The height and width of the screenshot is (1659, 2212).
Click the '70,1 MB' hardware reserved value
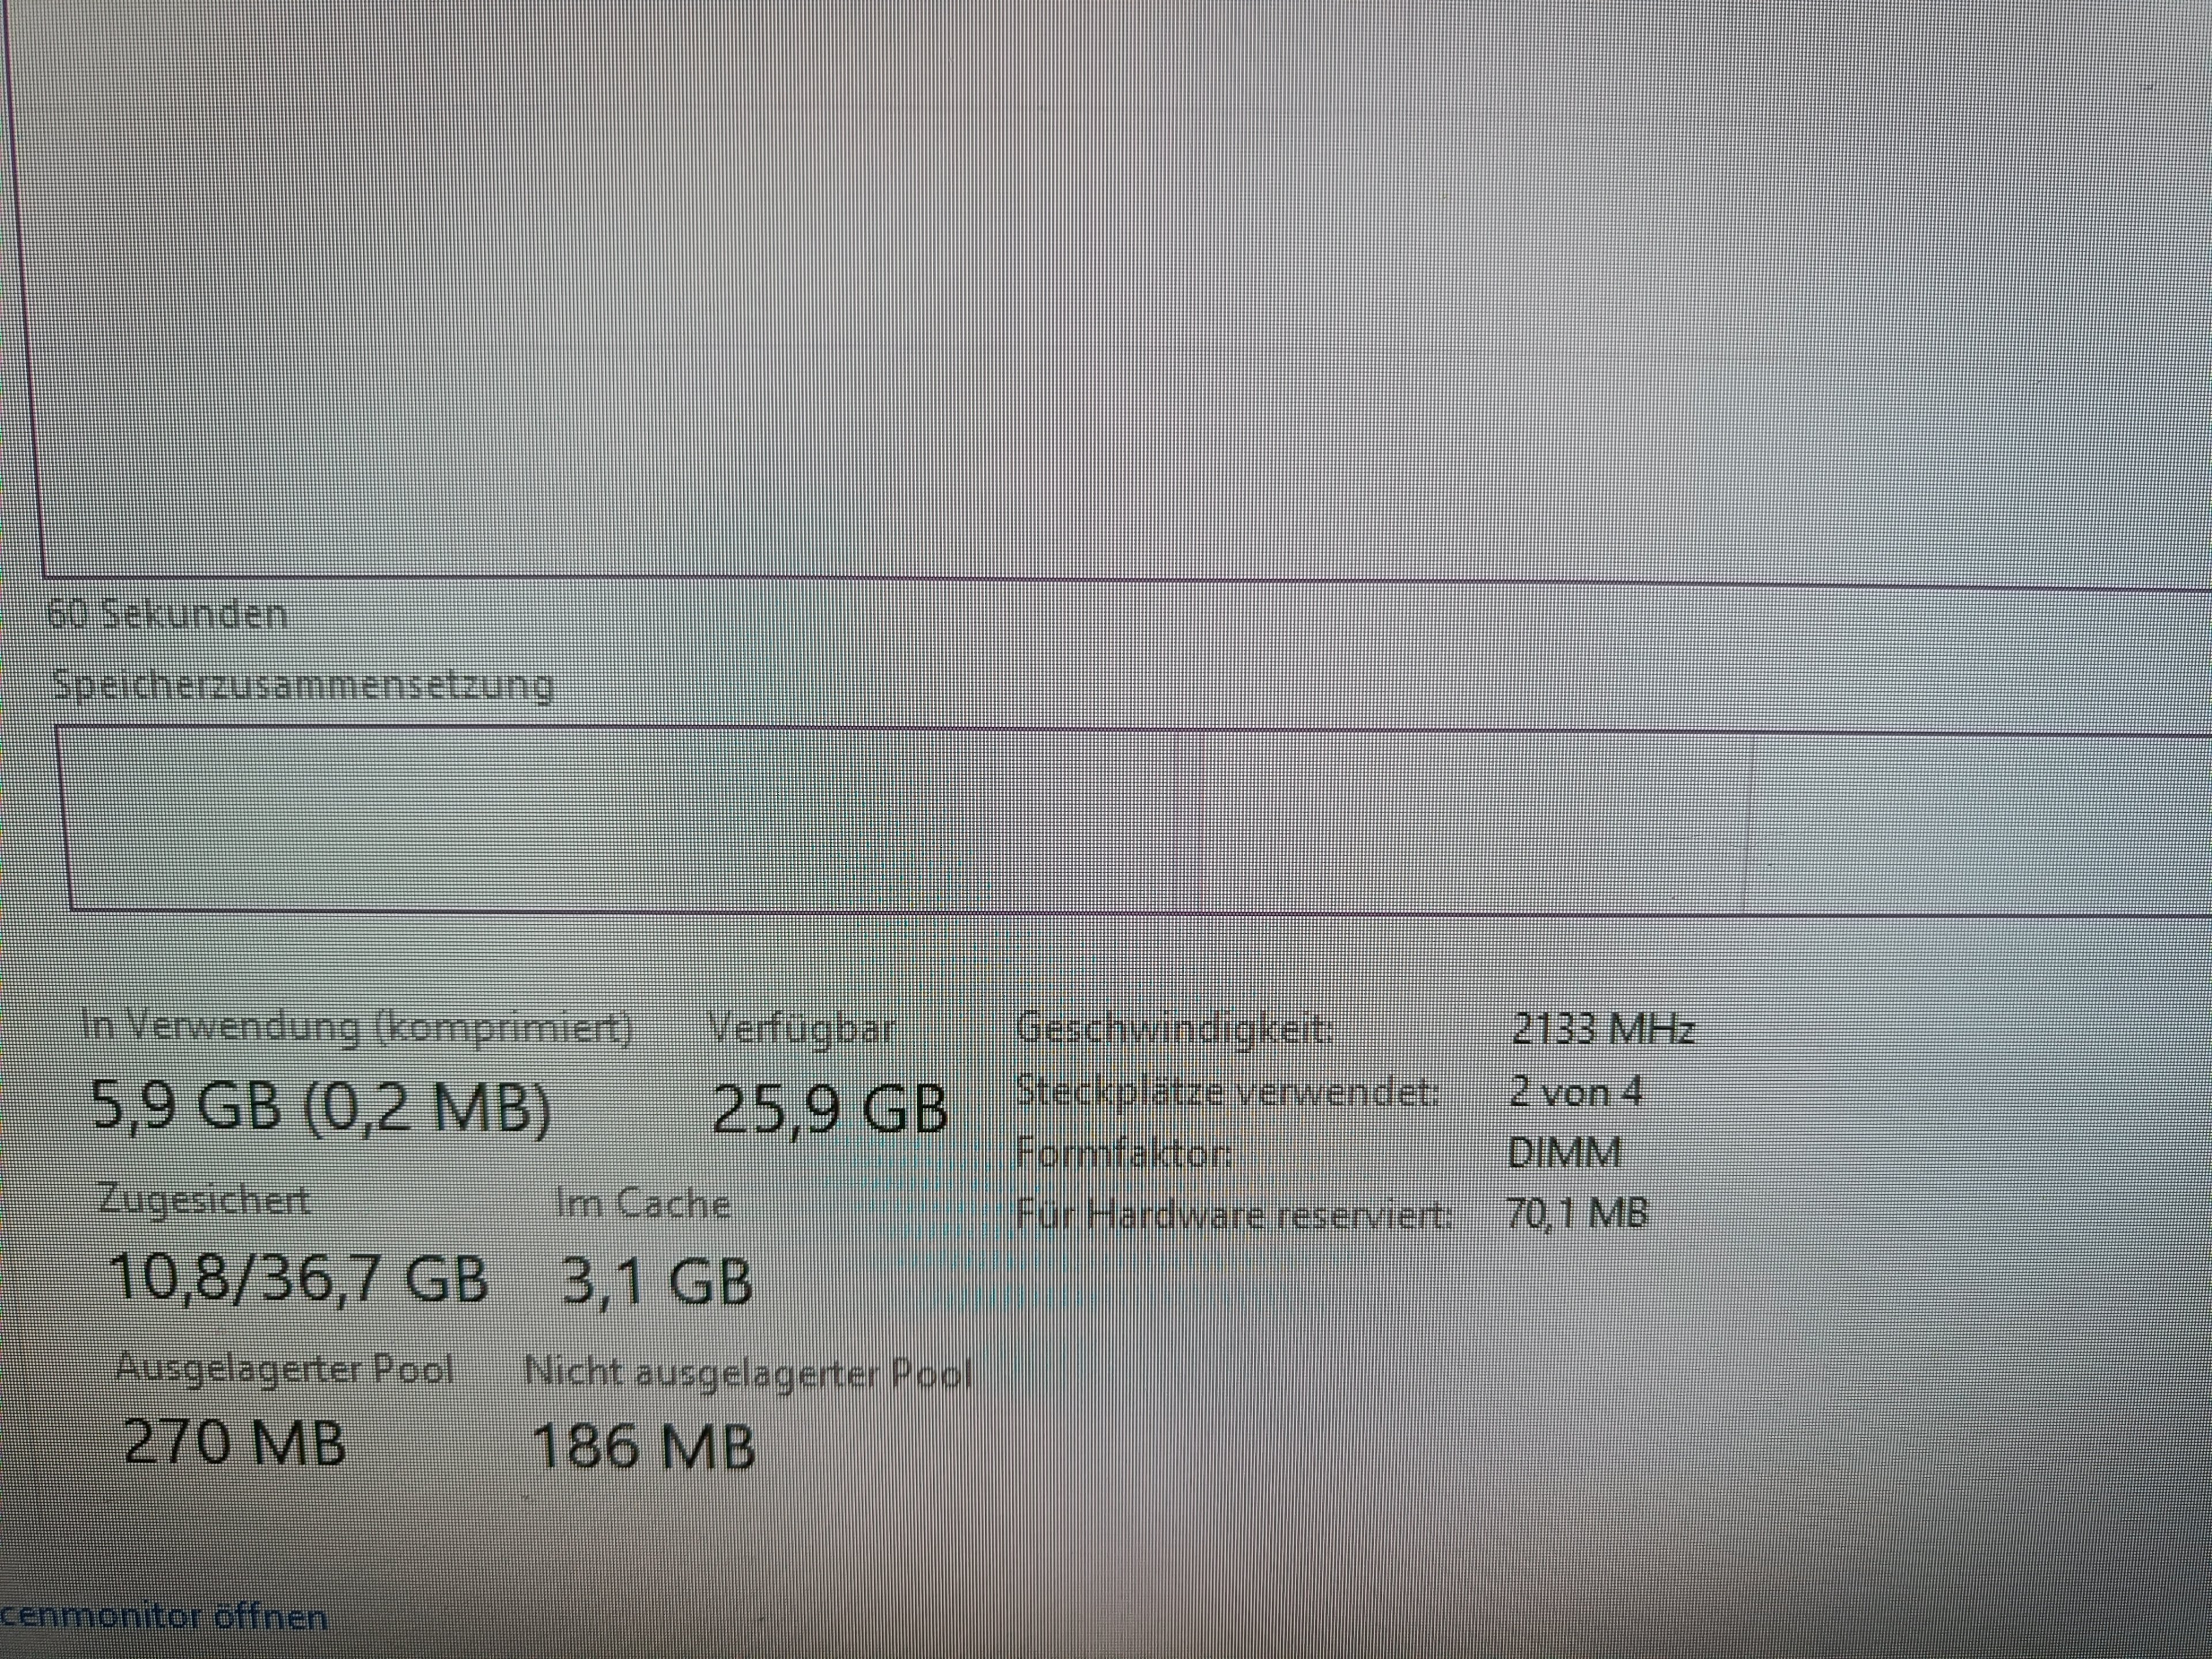(x=1576, y=1213)
